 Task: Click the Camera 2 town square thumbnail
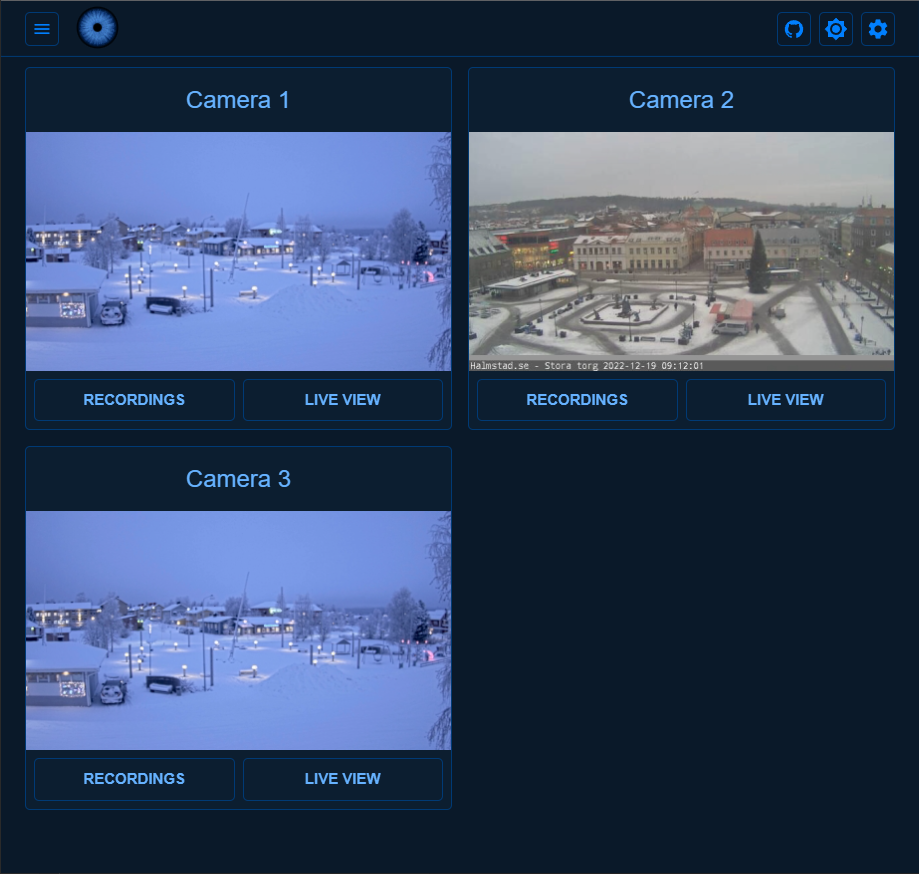pos(681,250)
